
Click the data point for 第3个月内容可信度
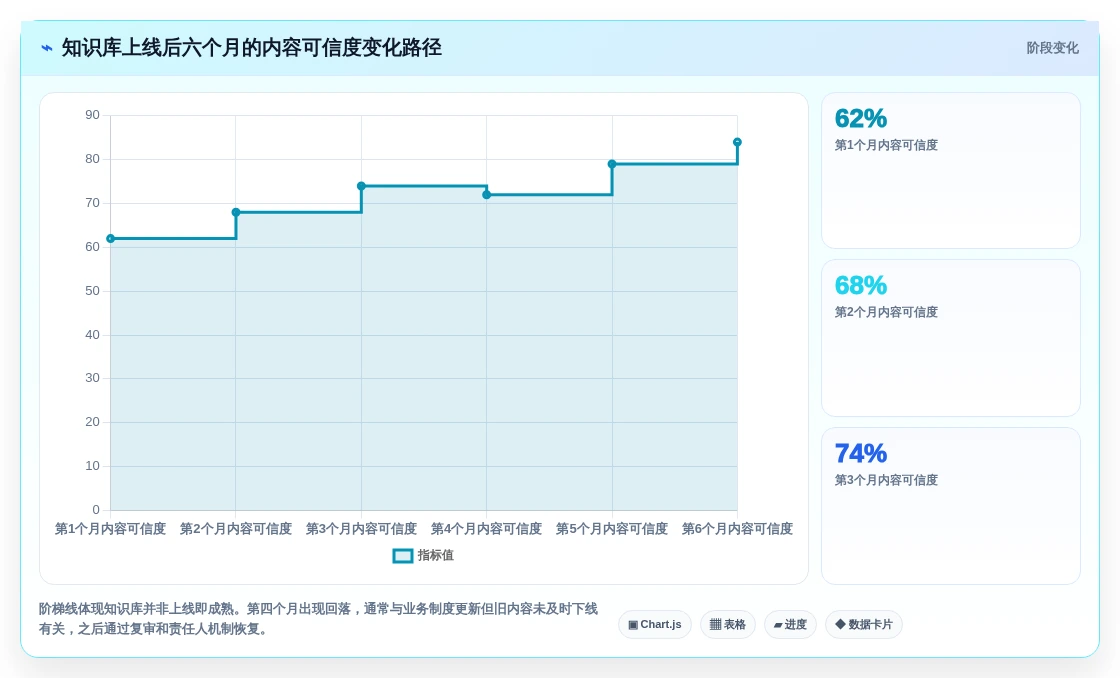tap(361, 186)
